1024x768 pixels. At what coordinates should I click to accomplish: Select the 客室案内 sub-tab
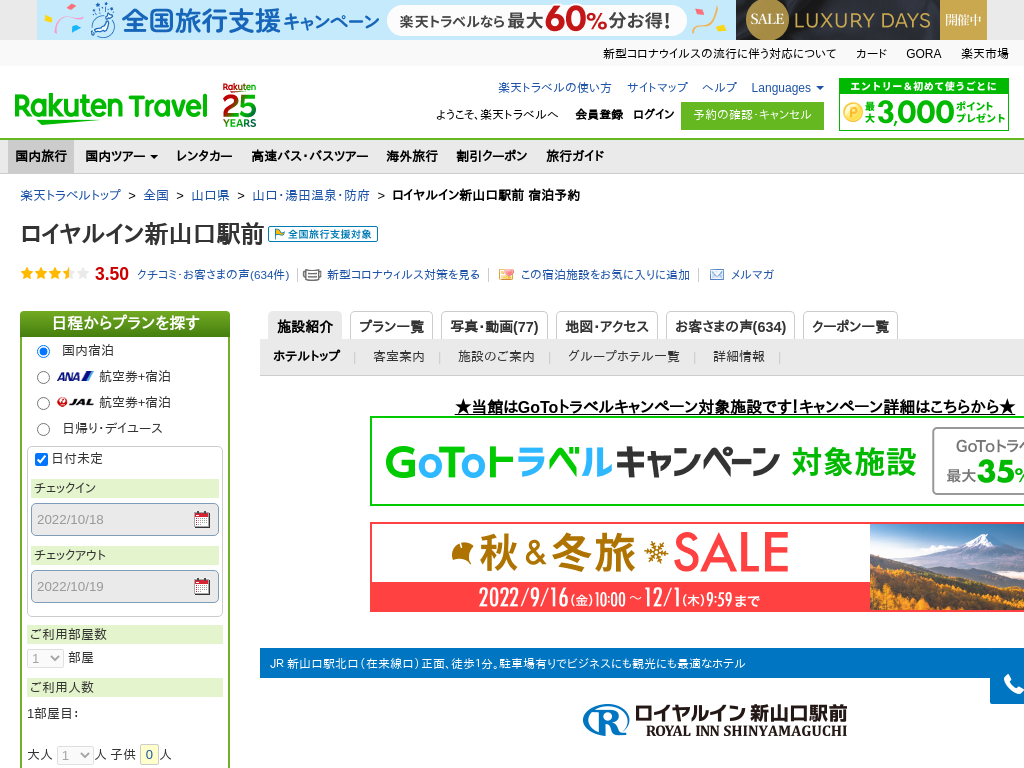tap(398, 357)
